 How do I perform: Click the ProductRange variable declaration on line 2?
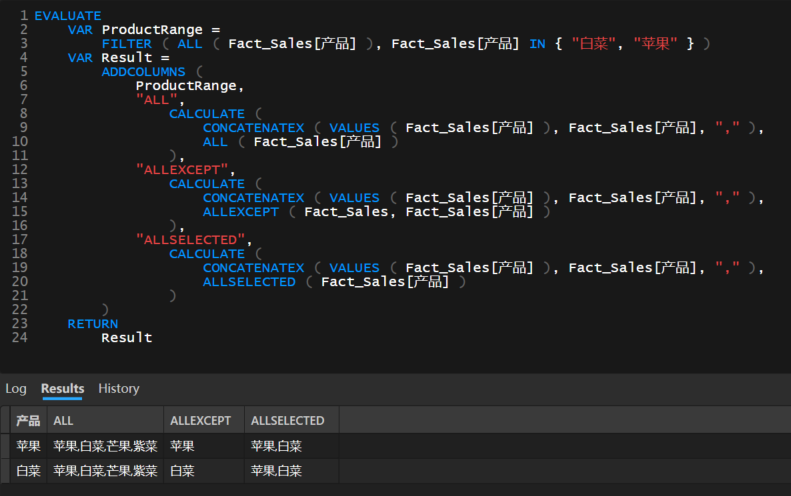[152, 30]
